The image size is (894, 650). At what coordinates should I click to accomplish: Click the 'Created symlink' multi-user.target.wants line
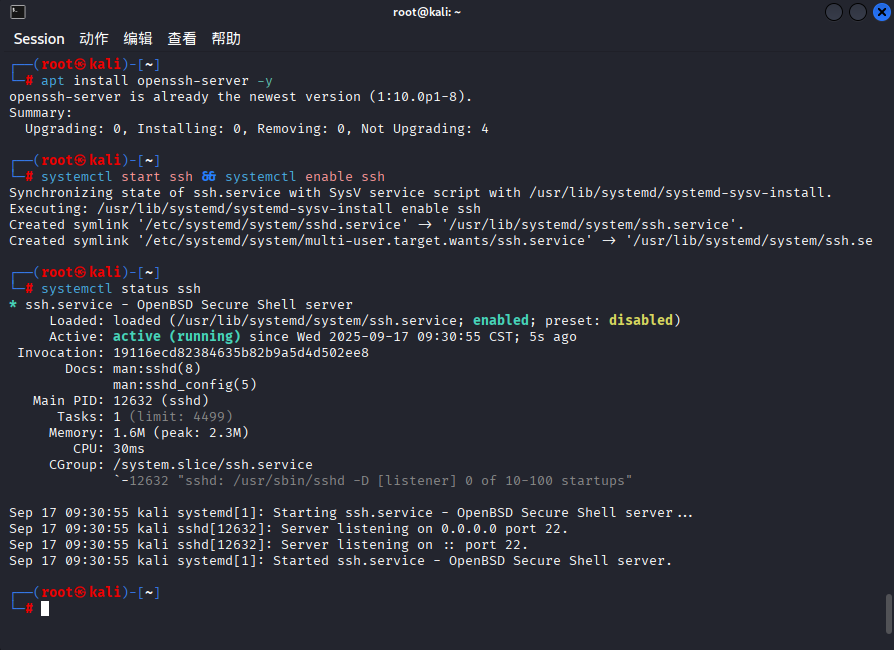point(441,241)
